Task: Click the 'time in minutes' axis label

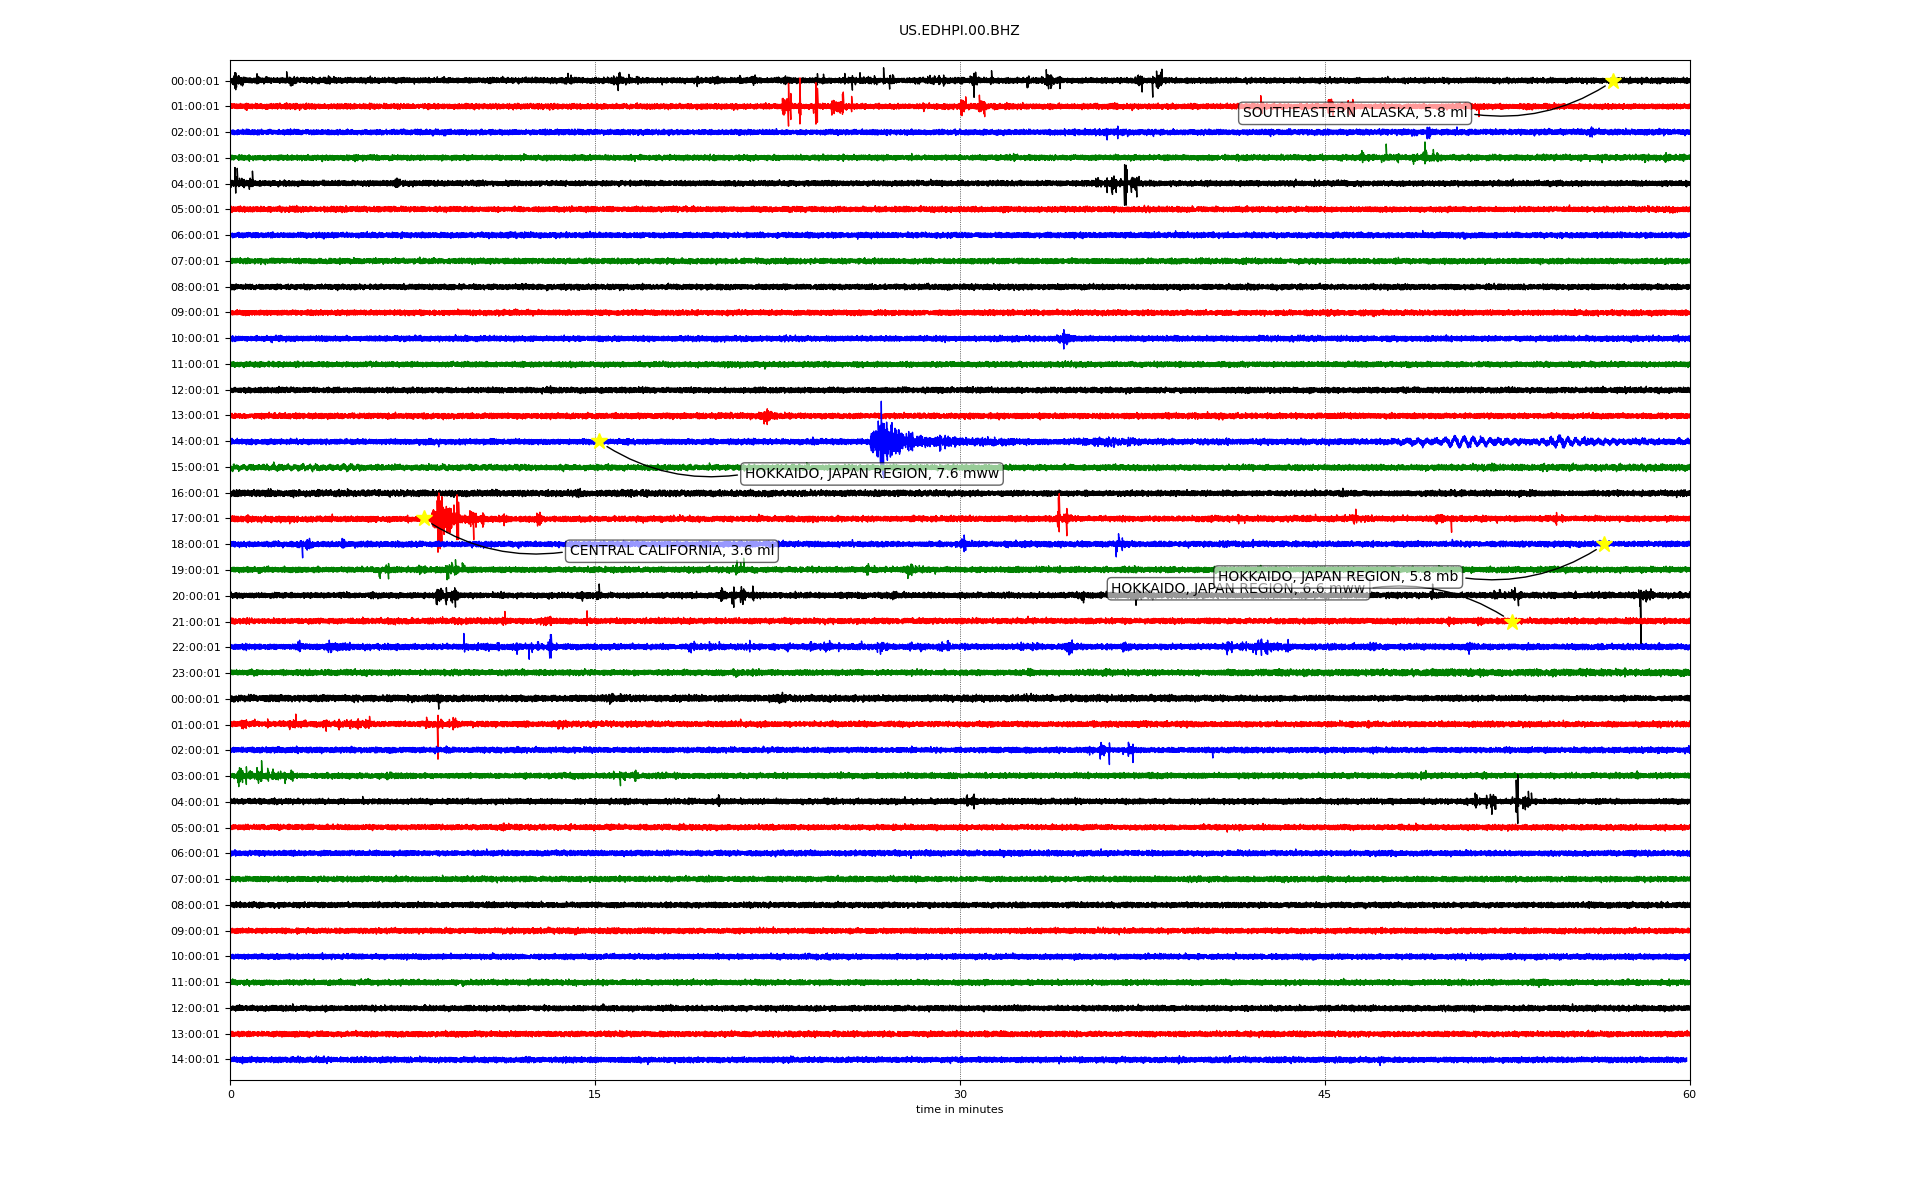Action: (958, 1109)
